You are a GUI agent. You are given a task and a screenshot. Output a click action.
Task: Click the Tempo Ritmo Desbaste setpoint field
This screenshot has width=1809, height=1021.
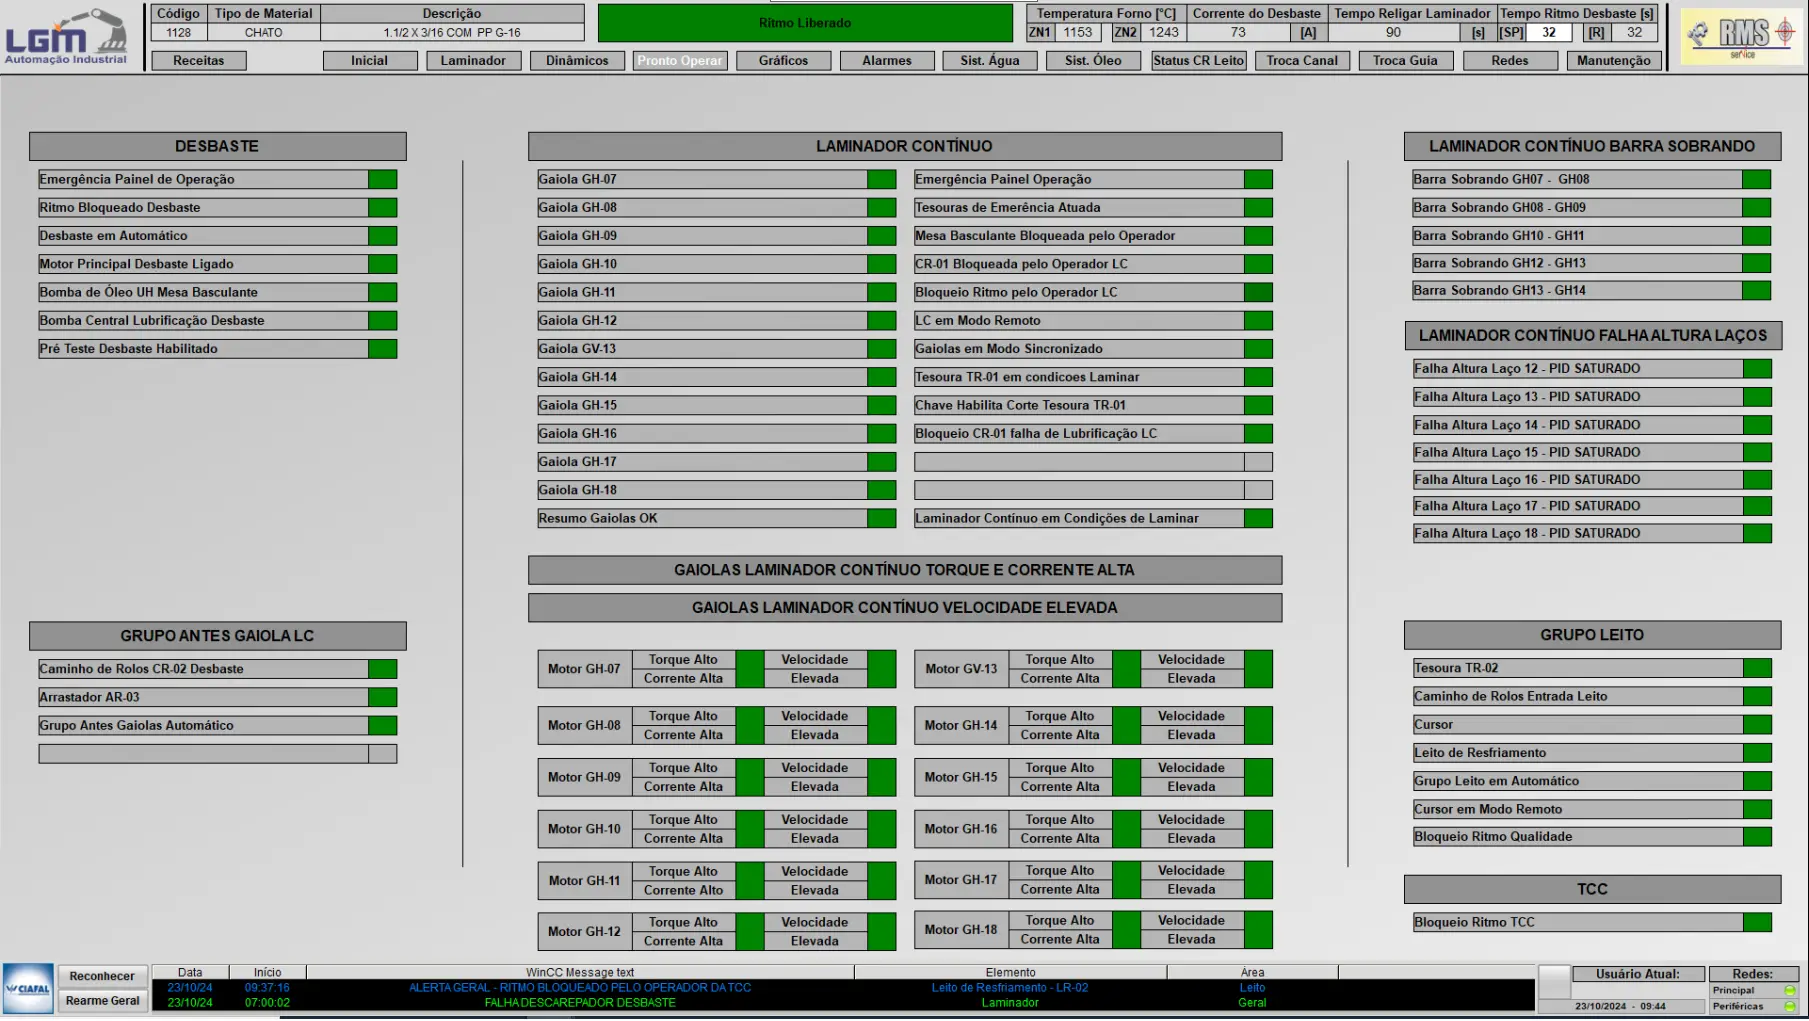pos(1548,32)
